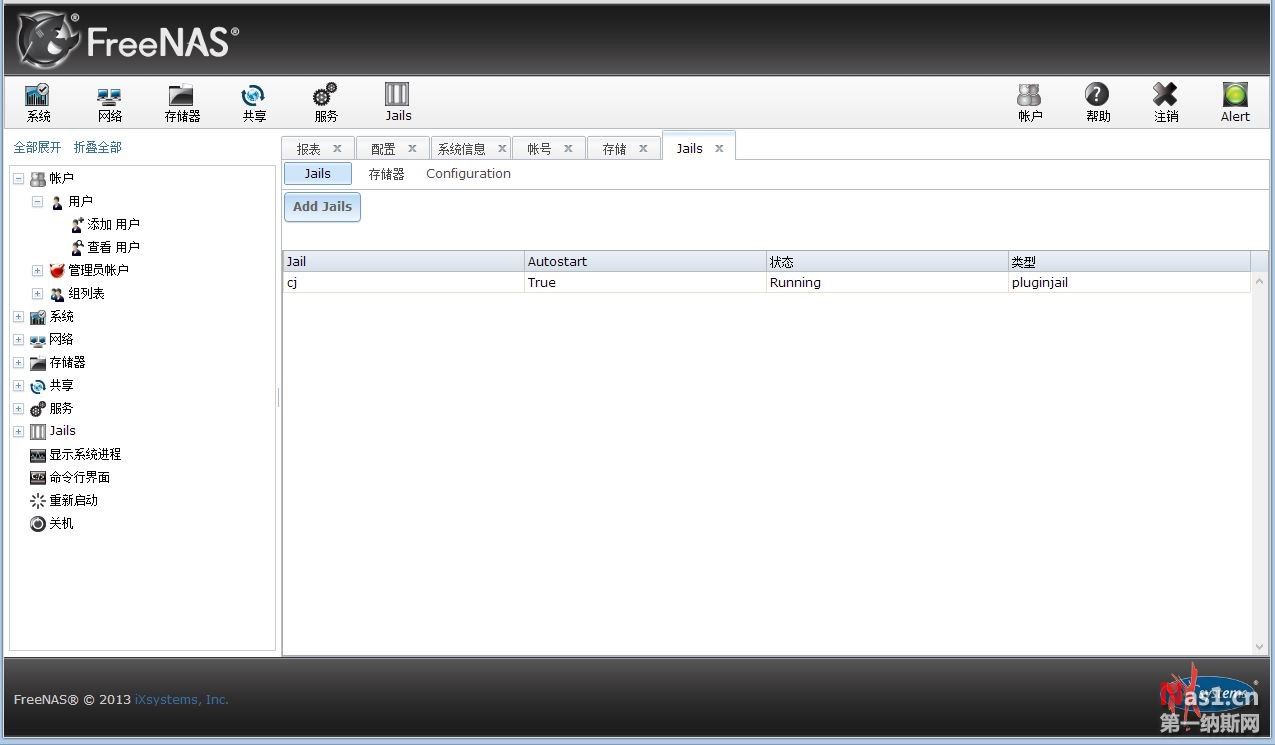Viewport: 1275px width, 745px height.
Task: Select 显示系统进程 in the tree
Action: [x=76, y=454]
